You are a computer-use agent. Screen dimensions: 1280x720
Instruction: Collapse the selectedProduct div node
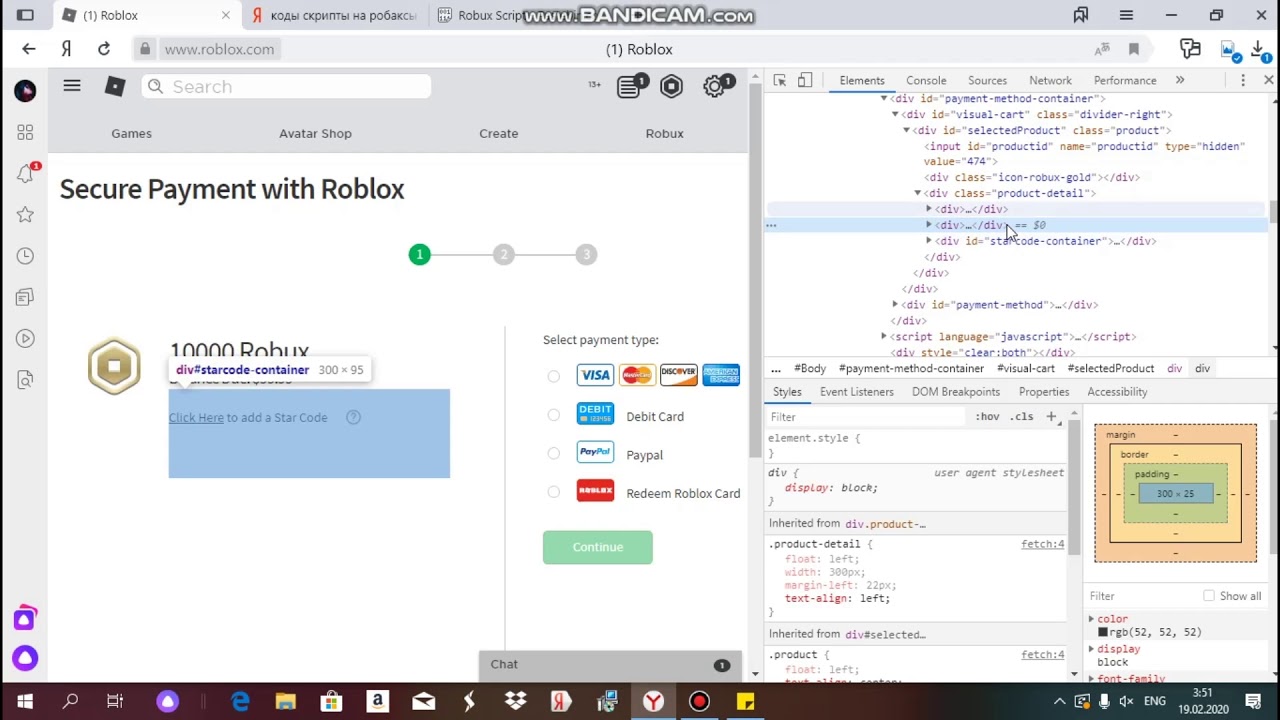tap(907, 130)
